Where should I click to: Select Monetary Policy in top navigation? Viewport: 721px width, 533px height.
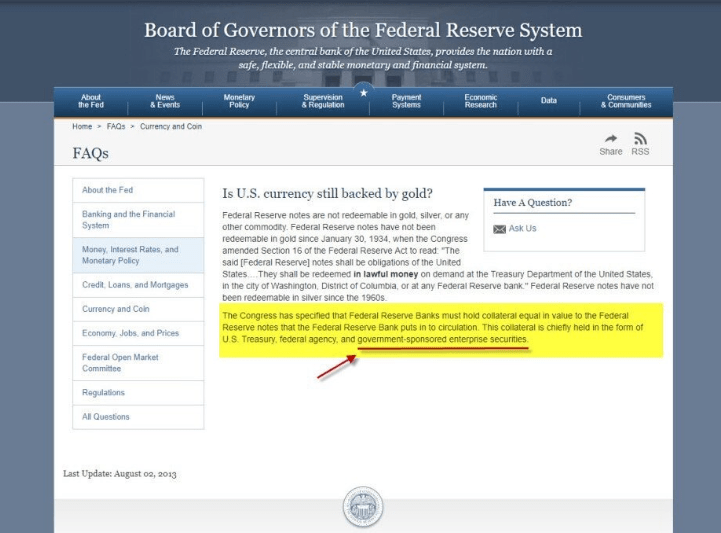coord(239,101)
